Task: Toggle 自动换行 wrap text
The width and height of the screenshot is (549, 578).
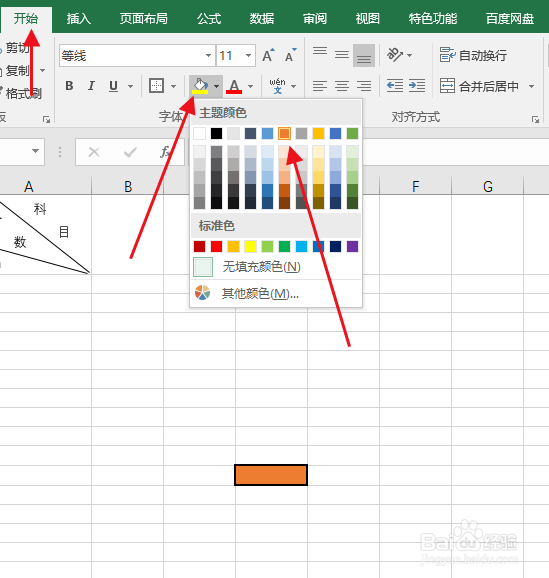Action: 473,55
